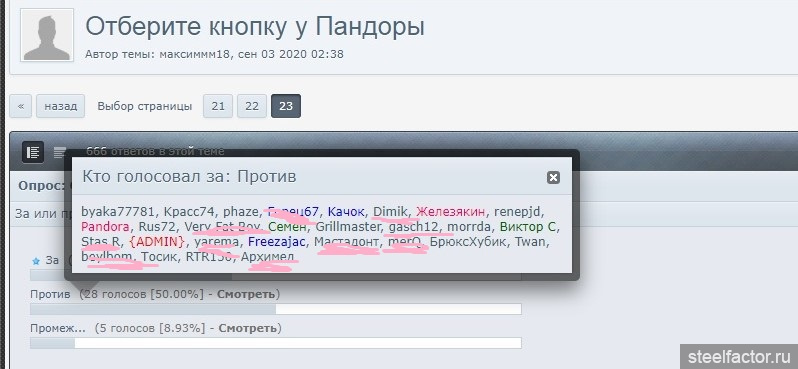The width and height of the screenshot is (798, 369).
Task: Jump to the first page arrow button
Action: (21, 106)
